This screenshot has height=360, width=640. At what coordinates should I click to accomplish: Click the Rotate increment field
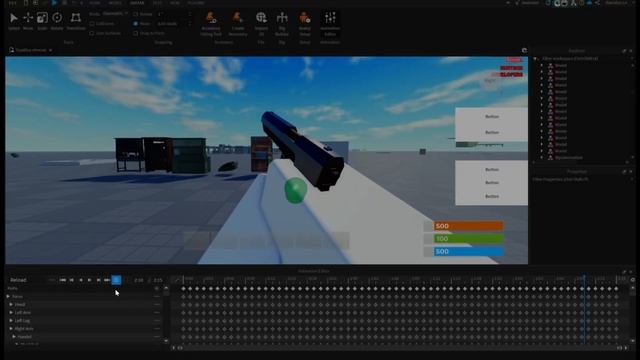[x=173, y=14]
